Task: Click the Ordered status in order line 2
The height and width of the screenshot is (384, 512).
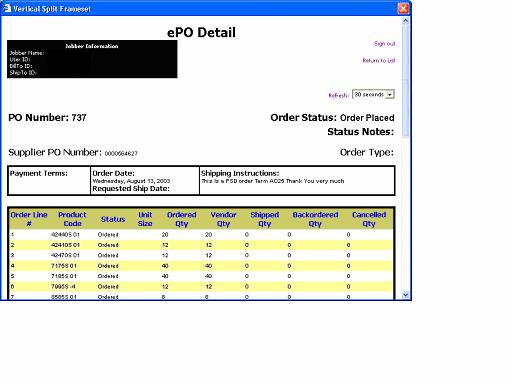Action: (x=108, y=245)
